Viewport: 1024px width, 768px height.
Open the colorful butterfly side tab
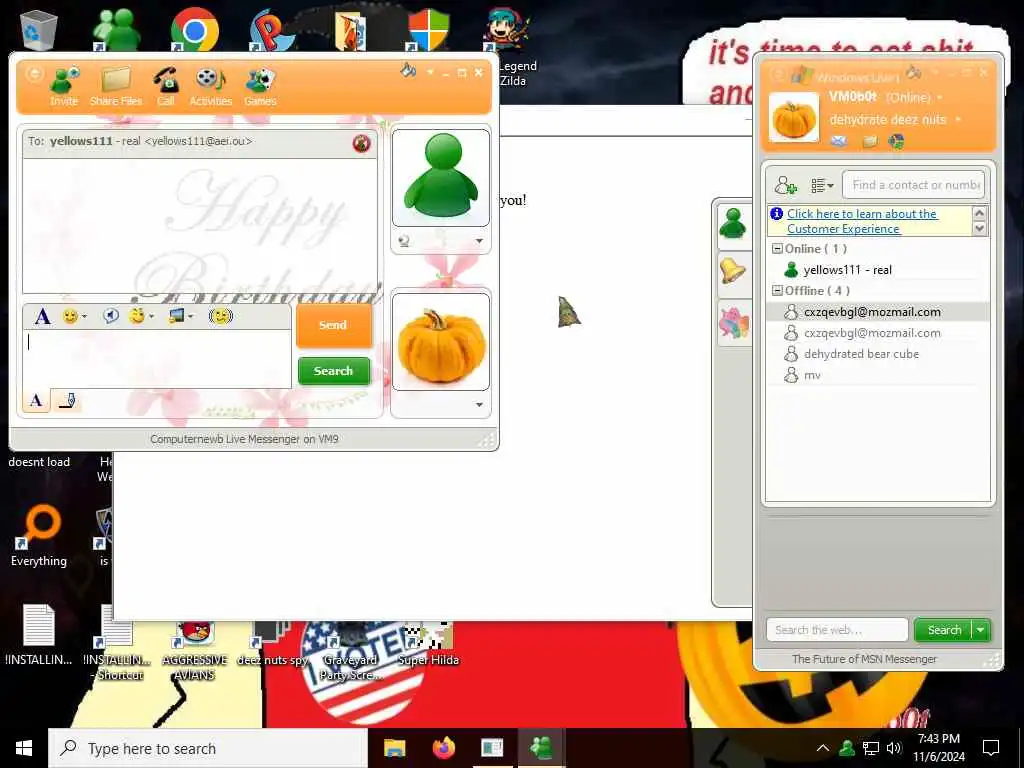[734, 322]
